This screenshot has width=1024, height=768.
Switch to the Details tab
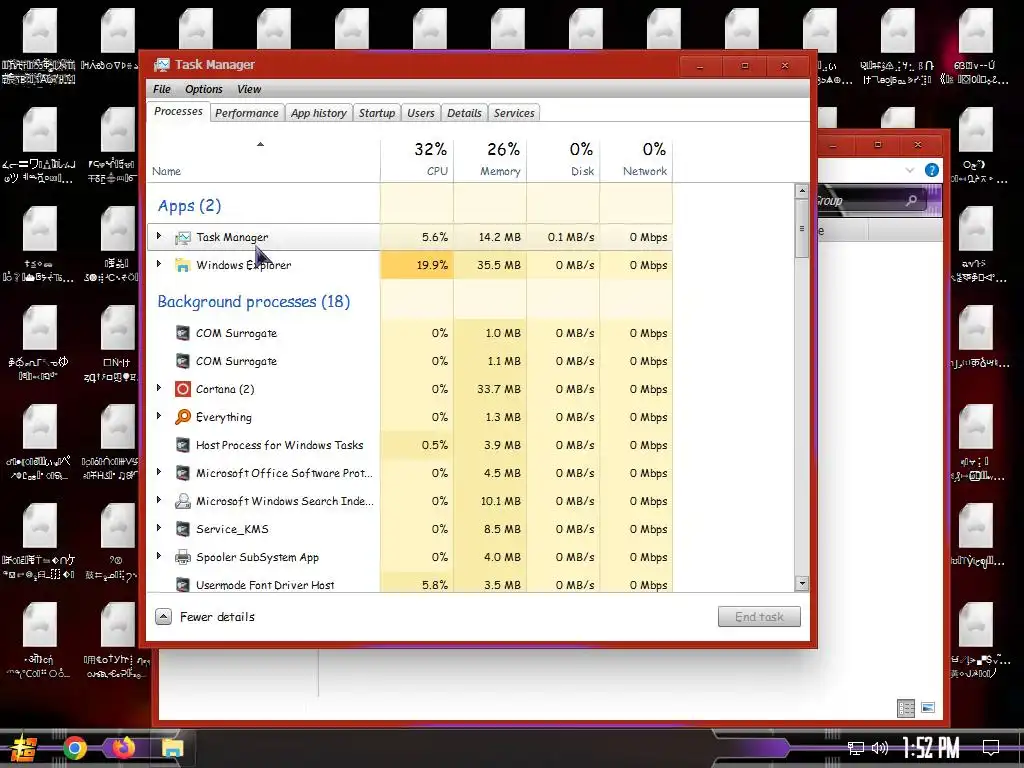(x=464, y=113)
